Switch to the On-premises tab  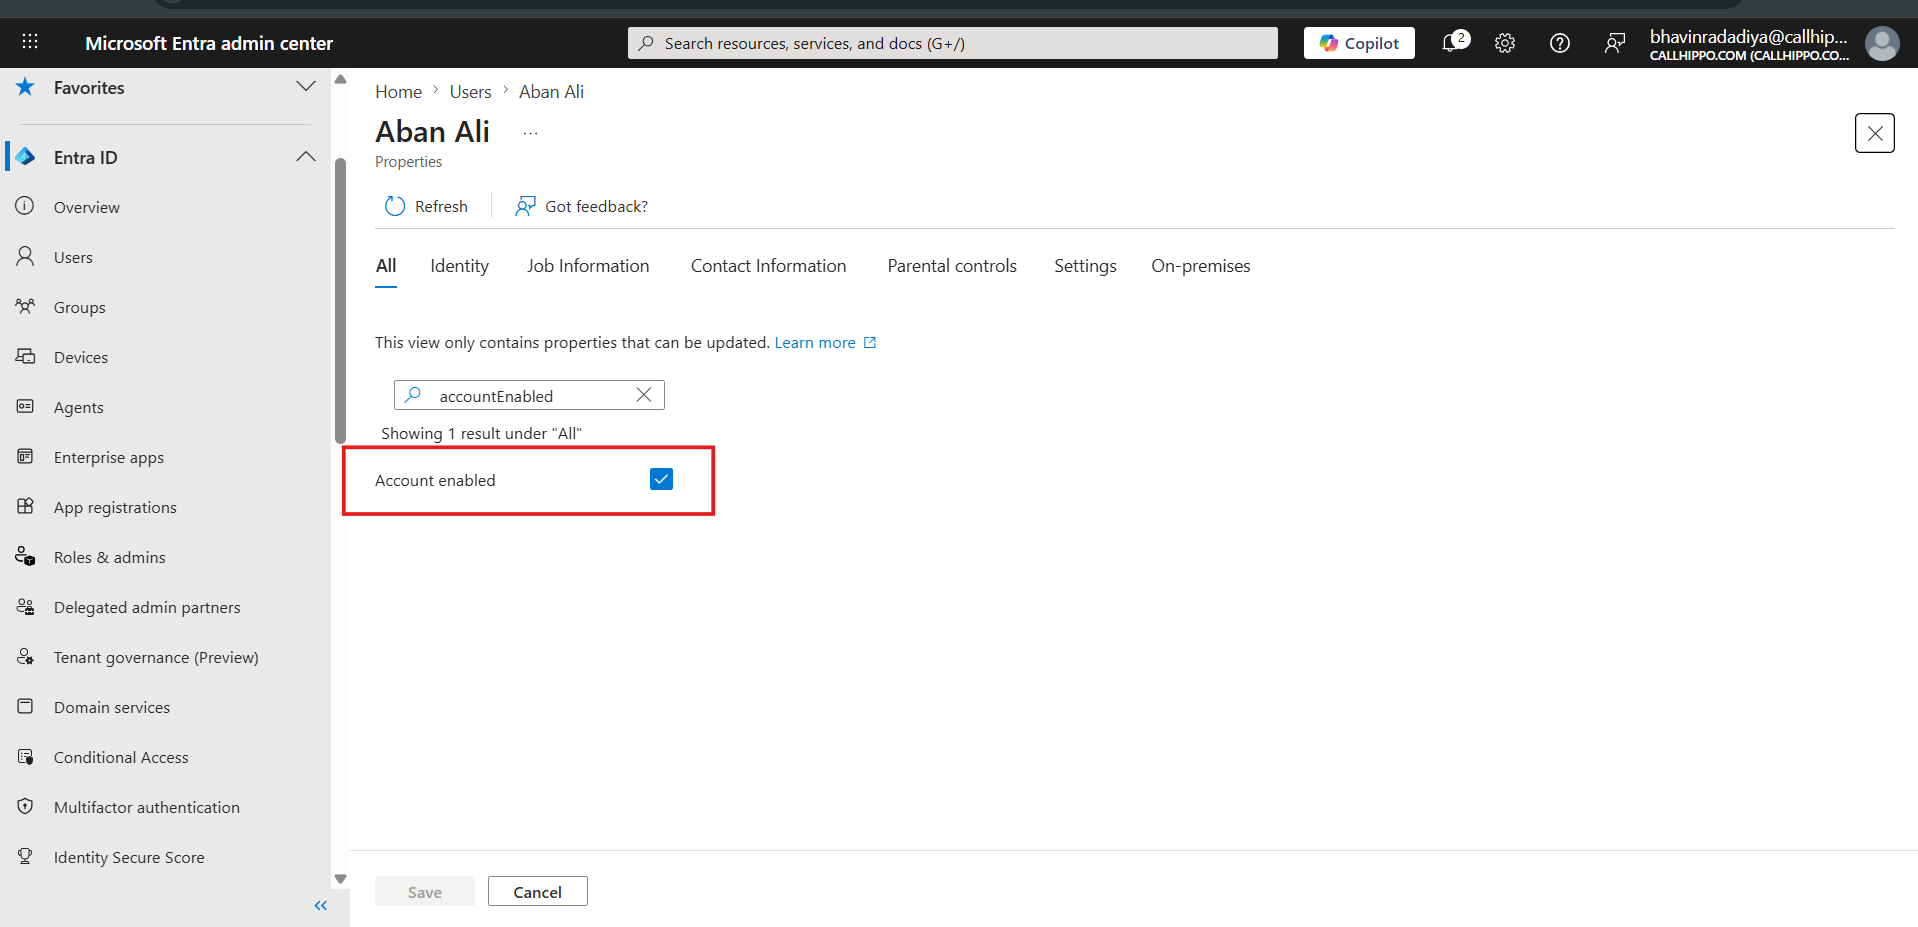(x=1200, y=266)
